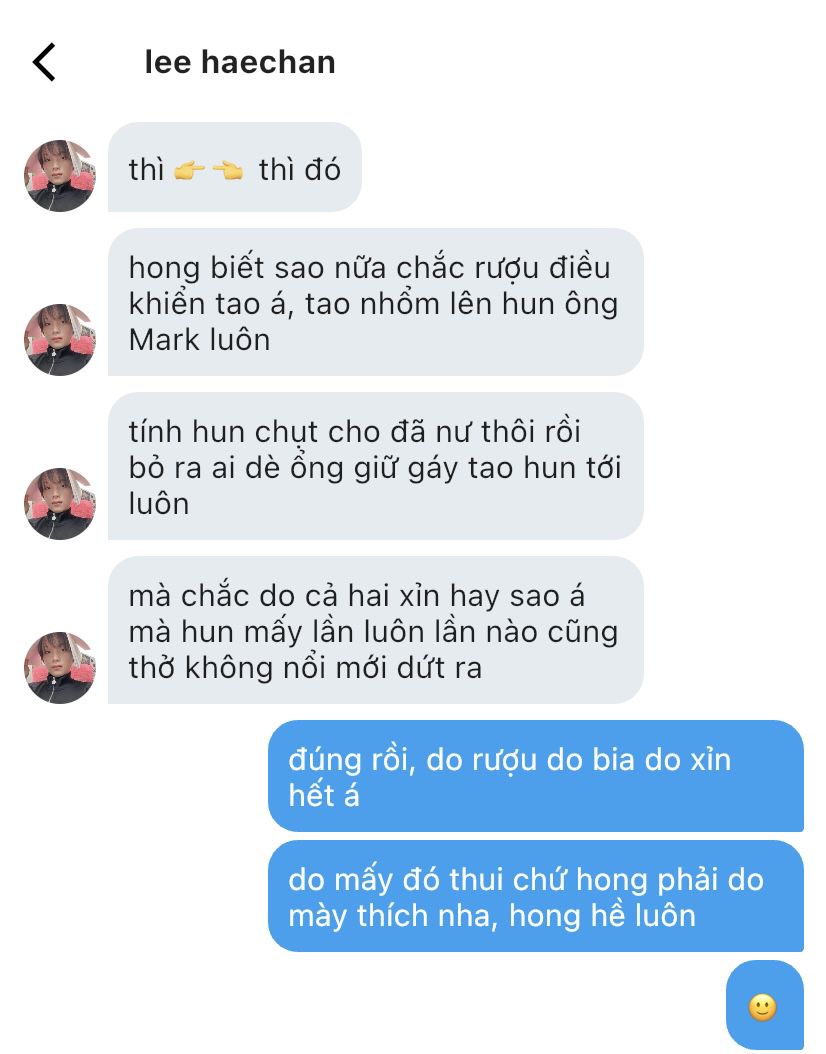Screen dimensions: 826x1054
Task: Tap the back arrow icon
Action: 44,63
